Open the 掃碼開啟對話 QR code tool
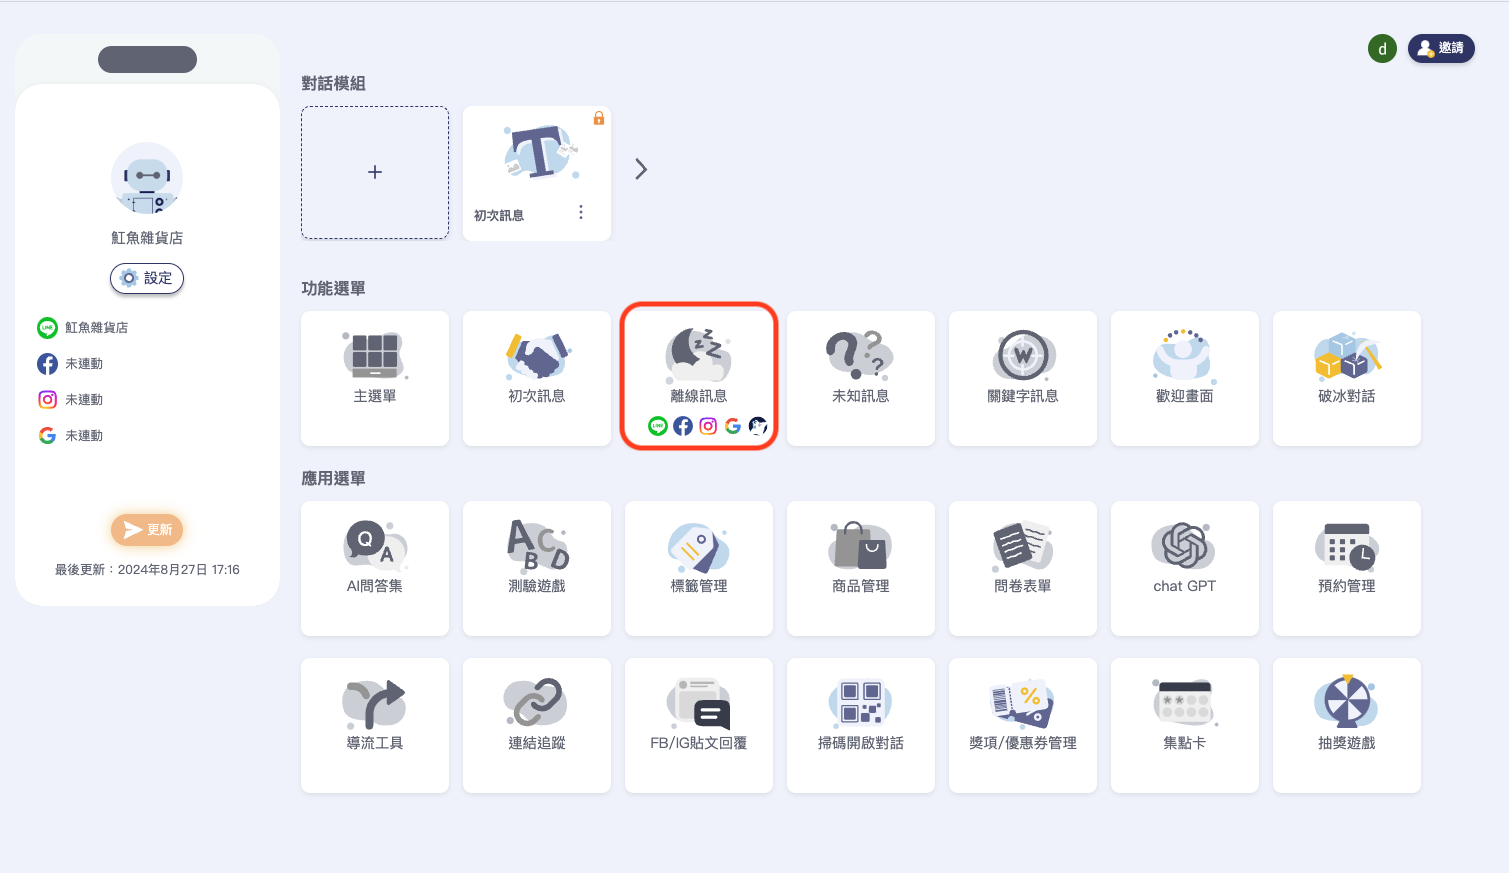 coord(860,724)
